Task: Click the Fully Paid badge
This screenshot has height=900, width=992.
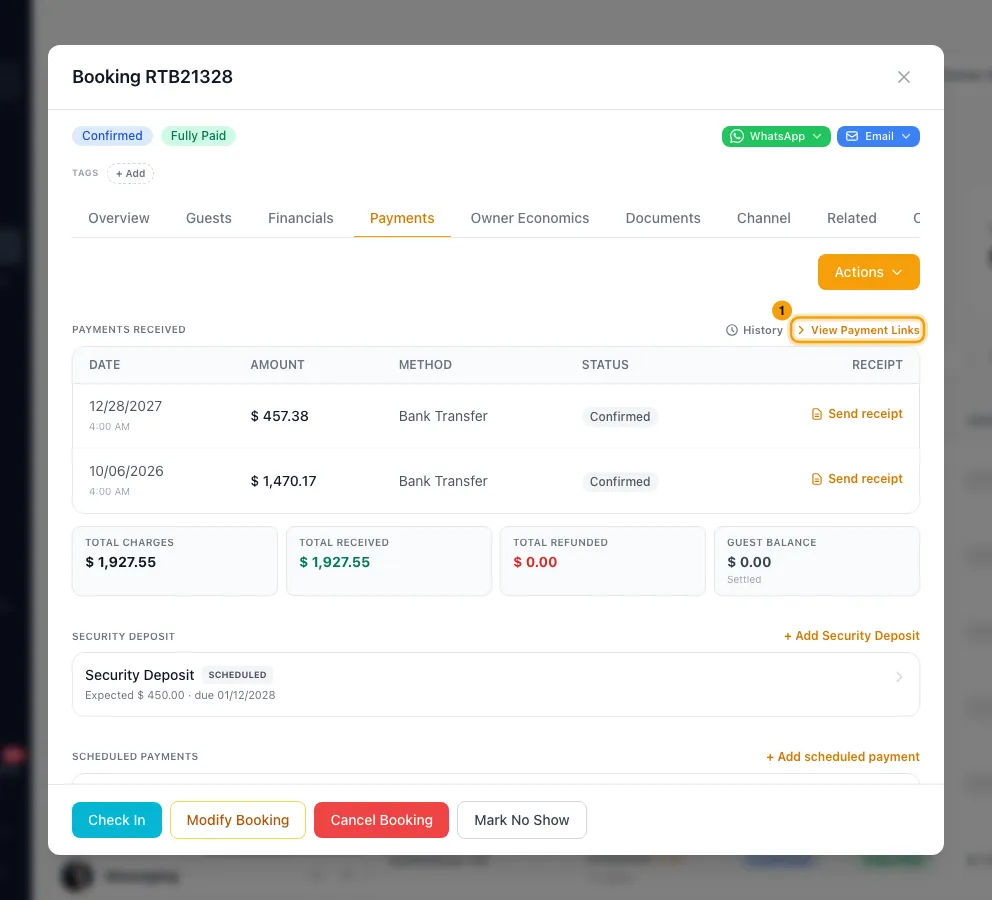Action: click(x=198, y=136)
